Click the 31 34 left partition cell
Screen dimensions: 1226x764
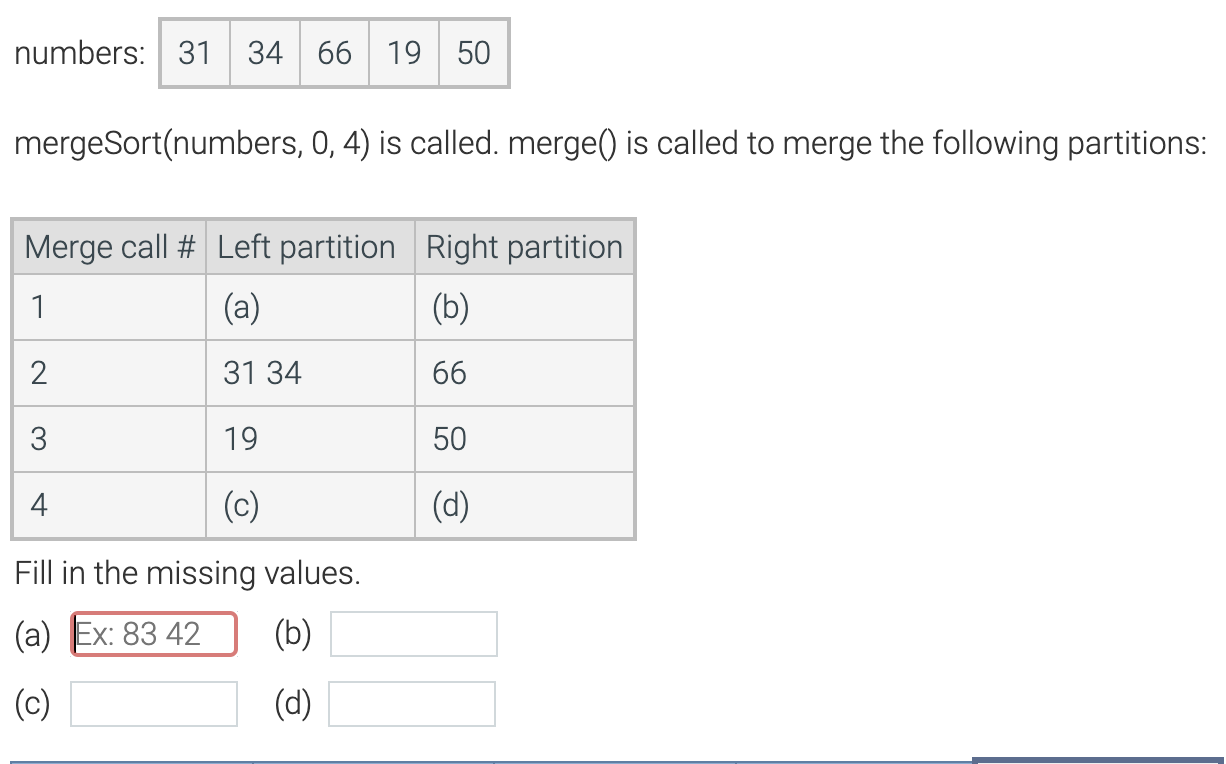click(x=257, y=372)
